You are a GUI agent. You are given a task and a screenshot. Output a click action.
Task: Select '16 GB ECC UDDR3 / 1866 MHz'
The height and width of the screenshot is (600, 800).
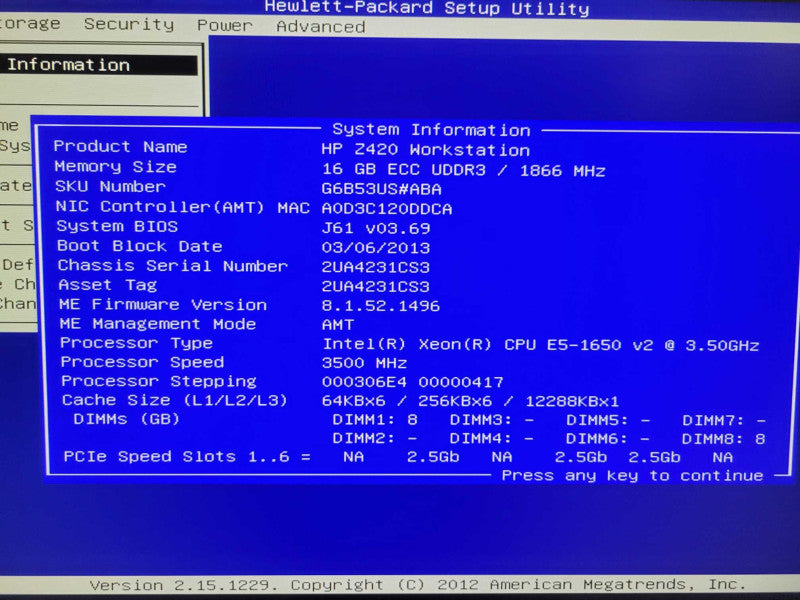point(464,170)
